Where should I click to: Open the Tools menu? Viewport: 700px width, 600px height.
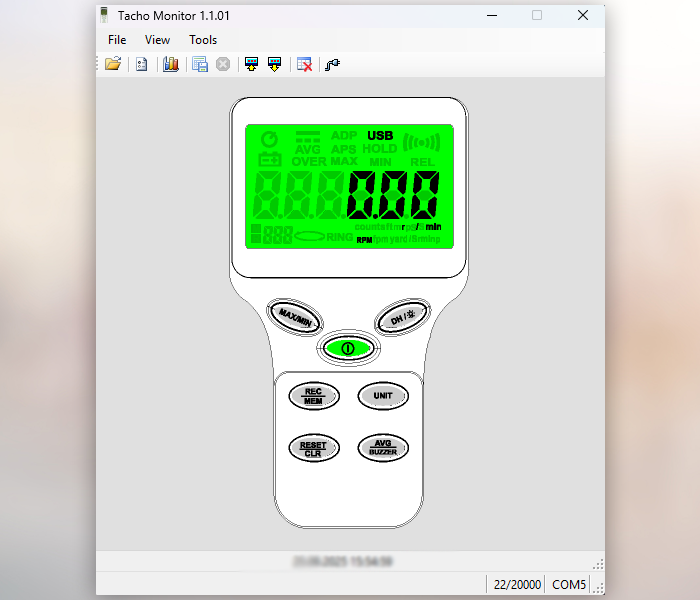pos(203,40)
